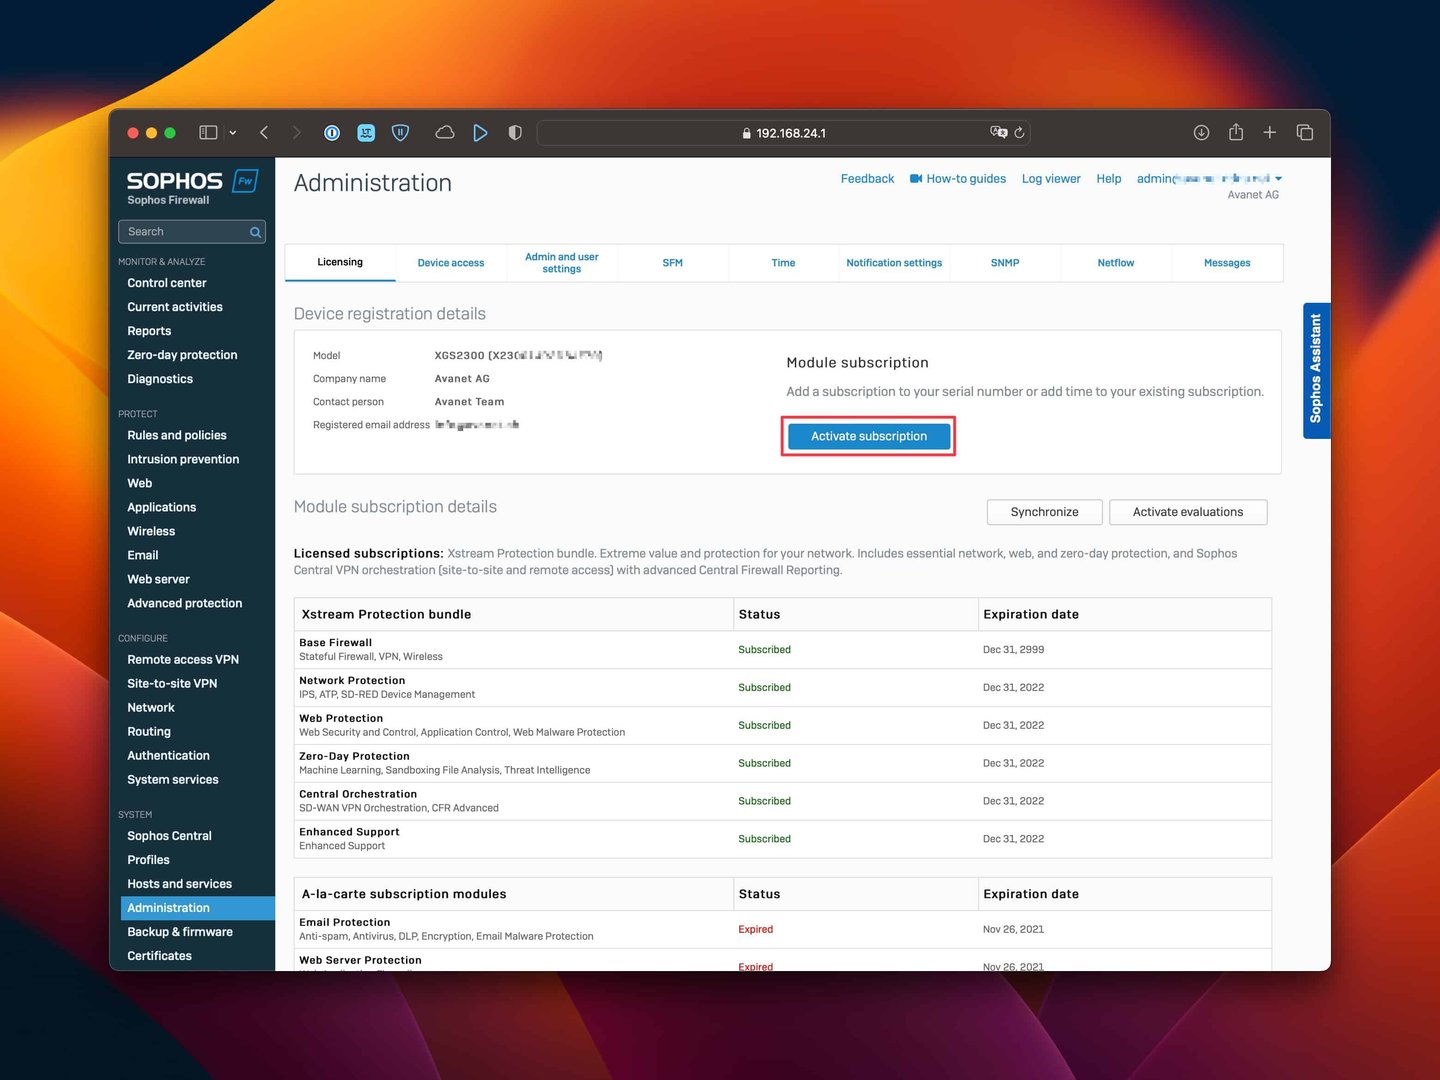Switch to the Time tab
This screenshot has width=1440, height=1080.
point(783,263)
